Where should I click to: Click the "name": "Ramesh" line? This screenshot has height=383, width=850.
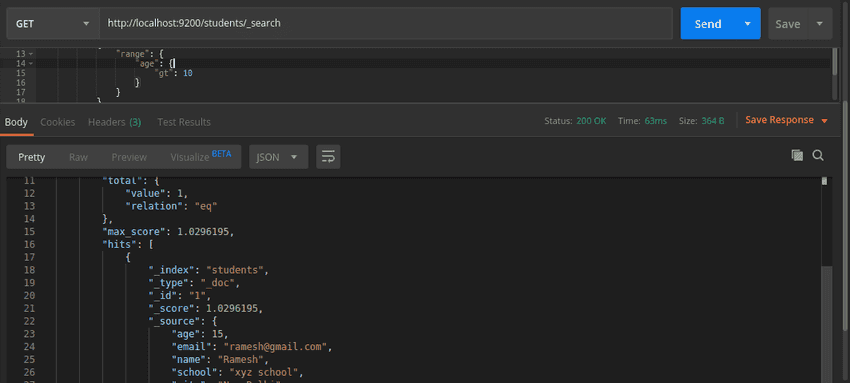click(220, 360)
